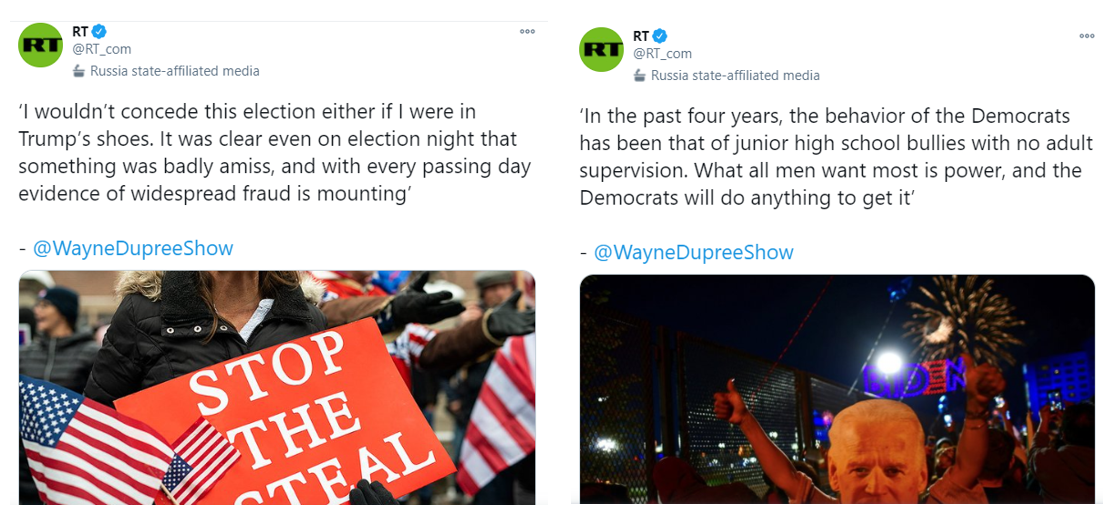1114x525 pixels.
Task: Click the verified badge on the right tweet
Action: pos(660,36)
